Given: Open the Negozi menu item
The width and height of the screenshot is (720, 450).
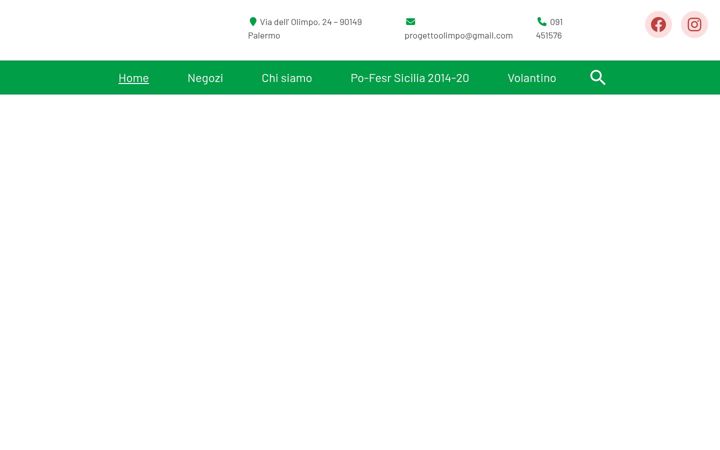Looking at the screenshot, I should click(x=205, y=78).
